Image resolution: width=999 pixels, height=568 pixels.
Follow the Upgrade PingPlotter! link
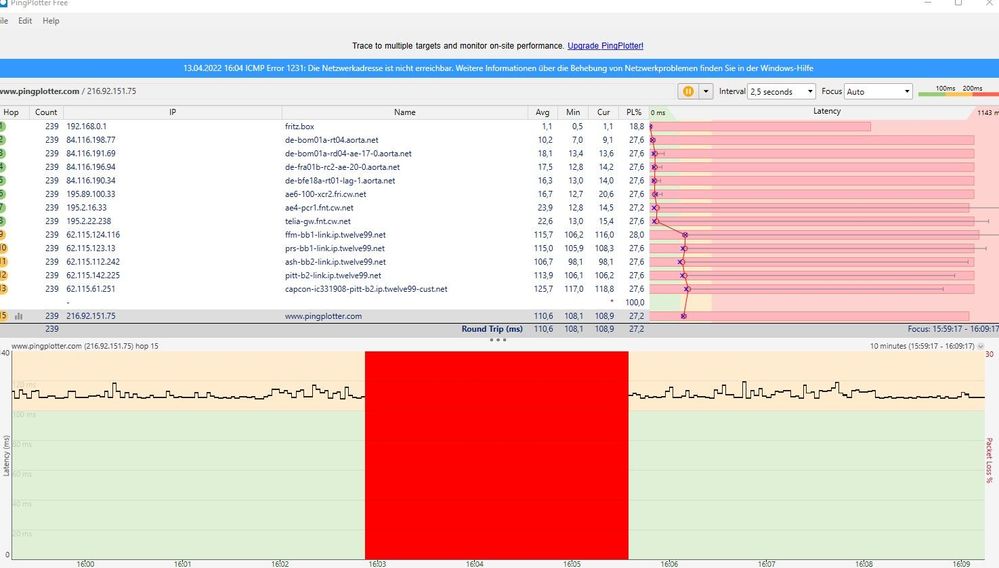pos(605,46)
